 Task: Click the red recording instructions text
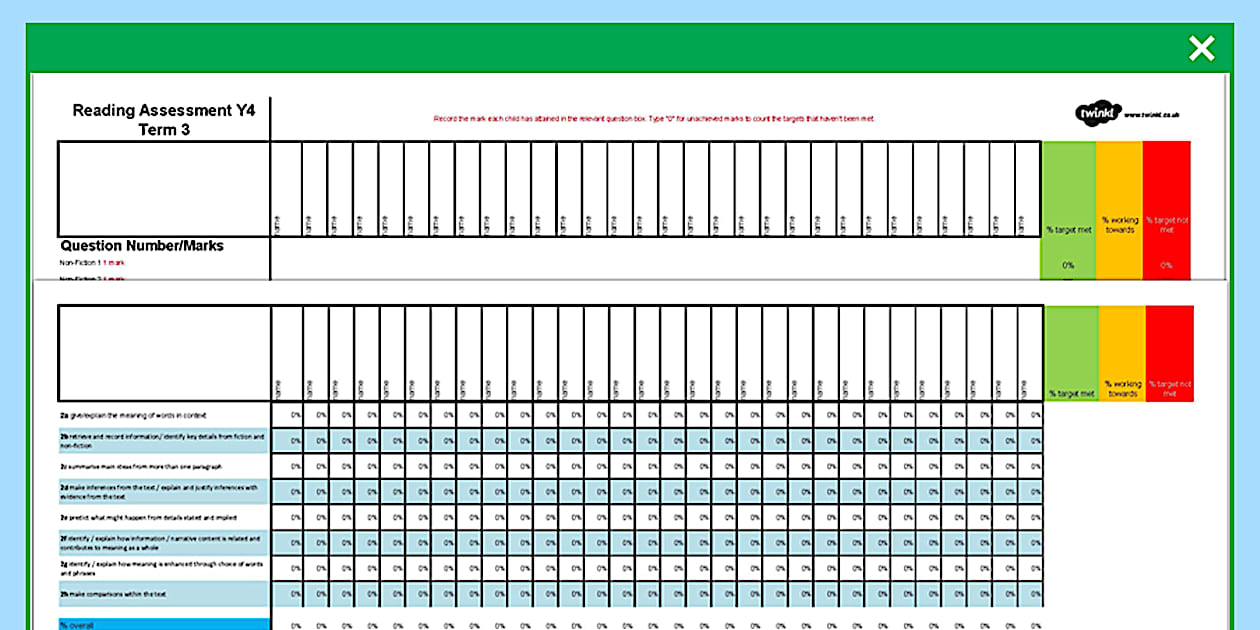point(655,117)
